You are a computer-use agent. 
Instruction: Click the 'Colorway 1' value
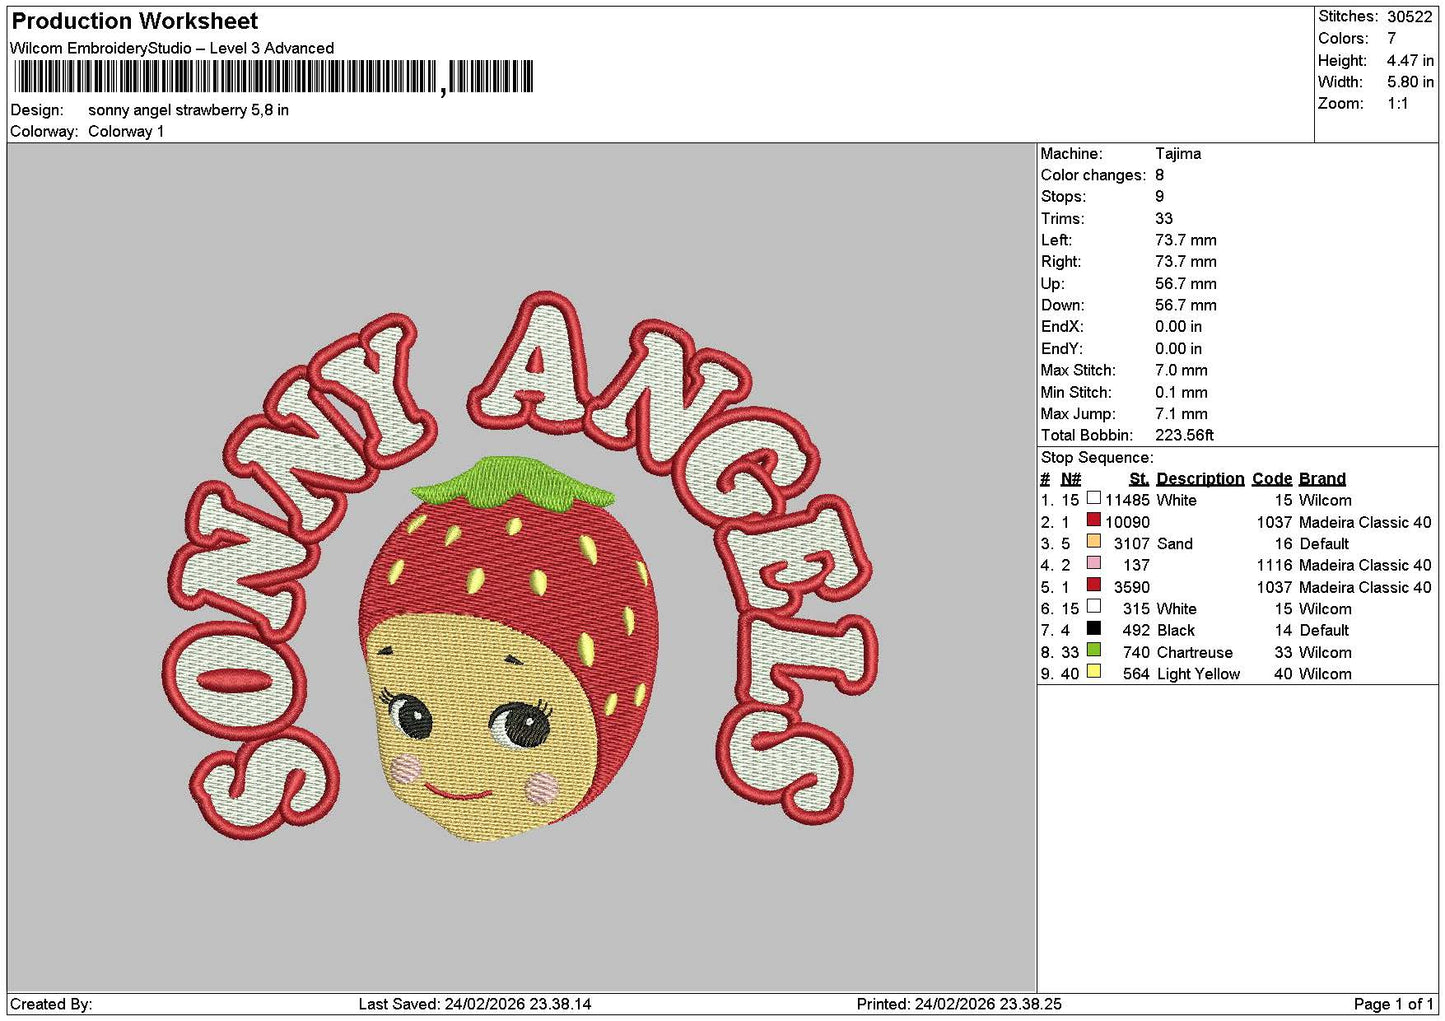pyautogui.click(x=126, y=131)
